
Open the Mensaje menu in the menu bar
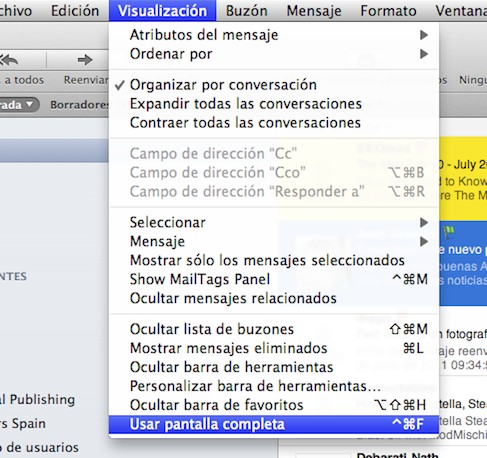(314, 11)
